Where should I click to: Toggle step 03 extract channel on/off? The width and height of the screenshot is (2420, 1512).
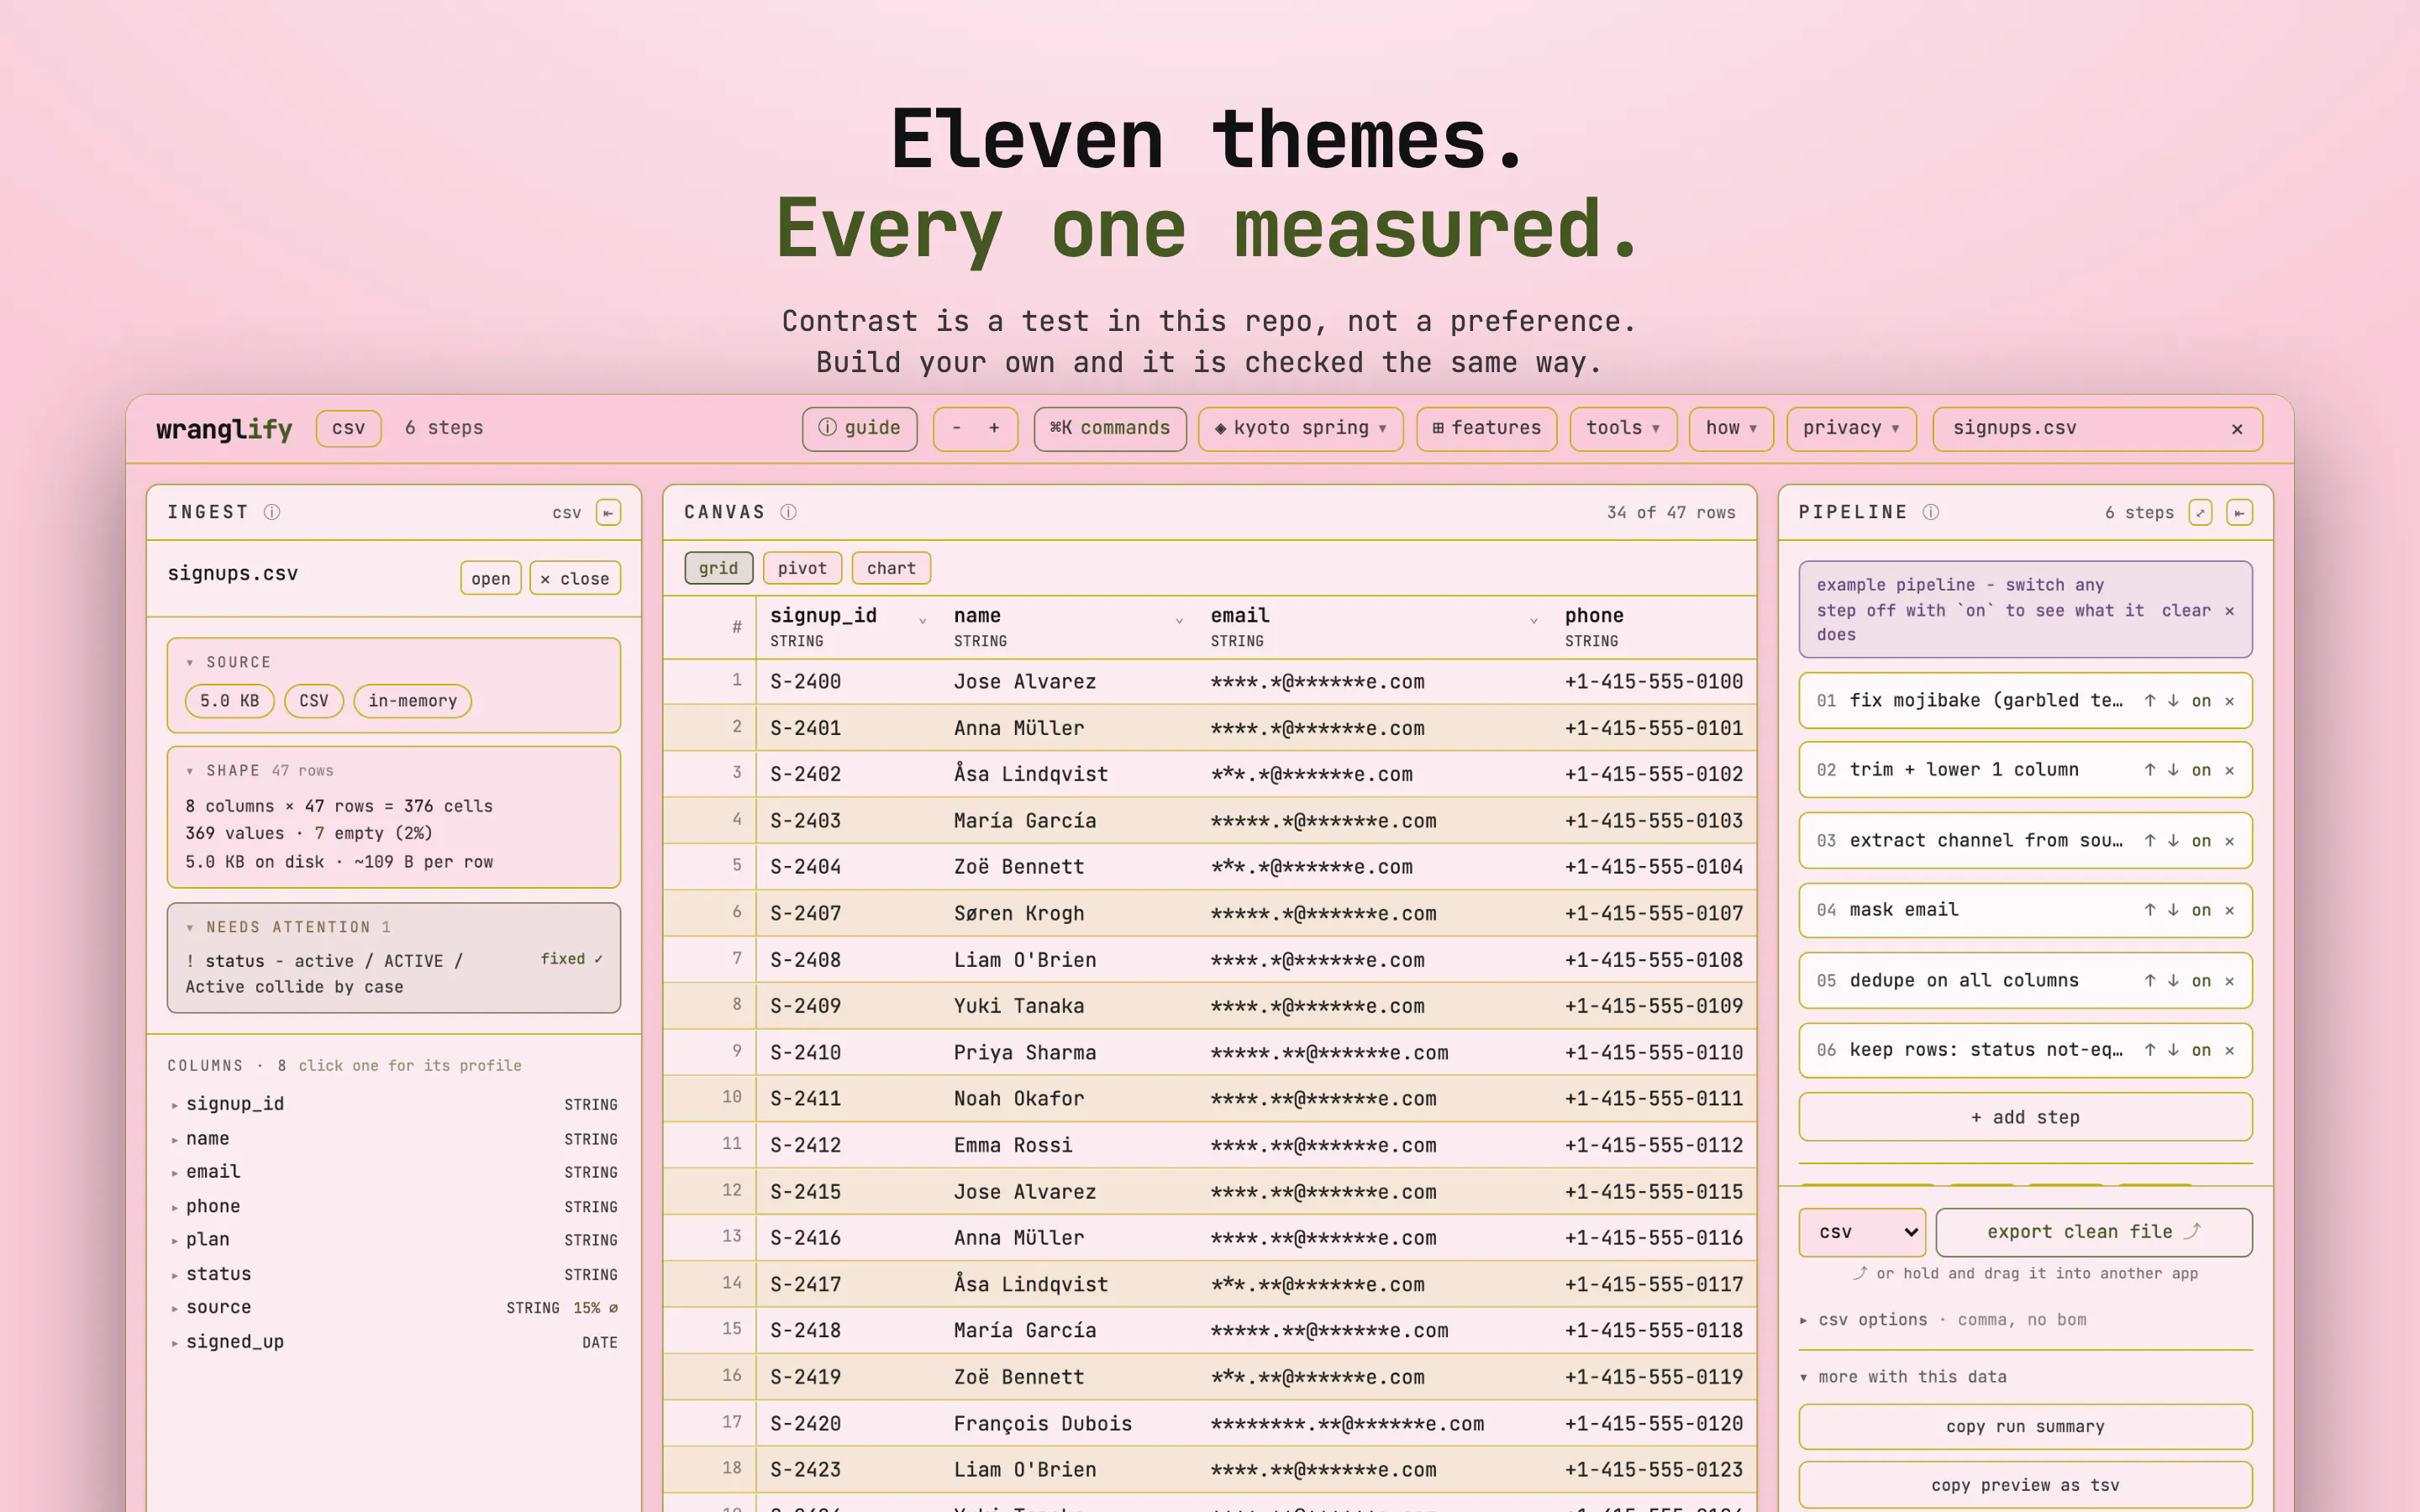2201,841
